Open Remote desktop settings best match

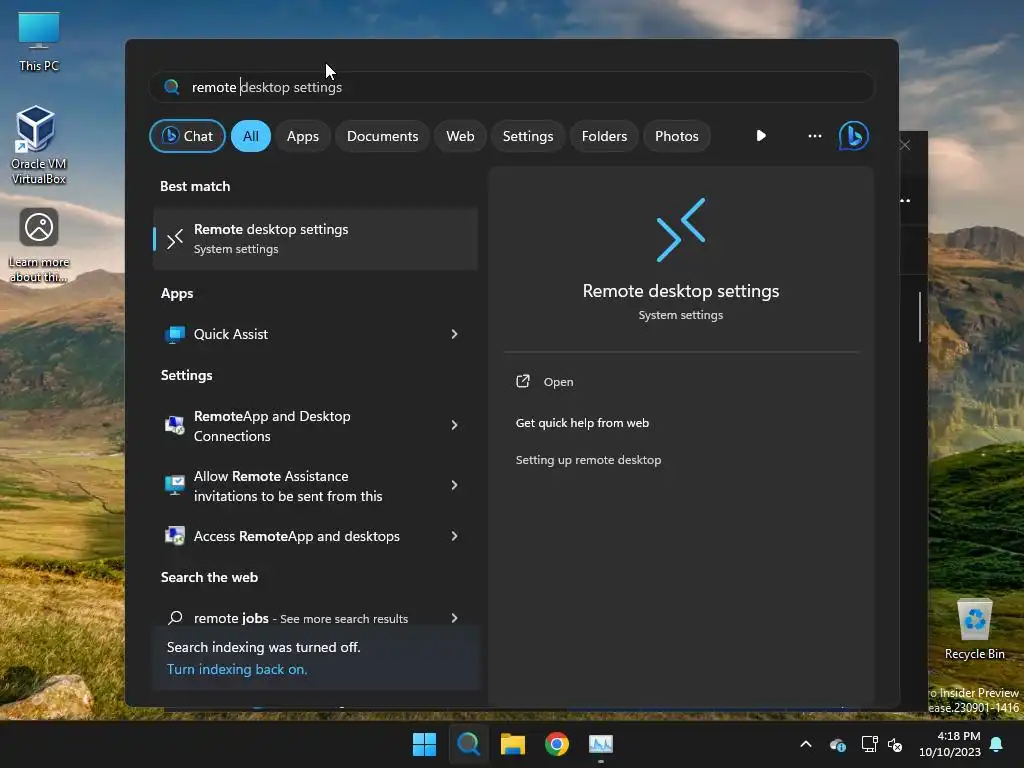(x=315, y=239)
